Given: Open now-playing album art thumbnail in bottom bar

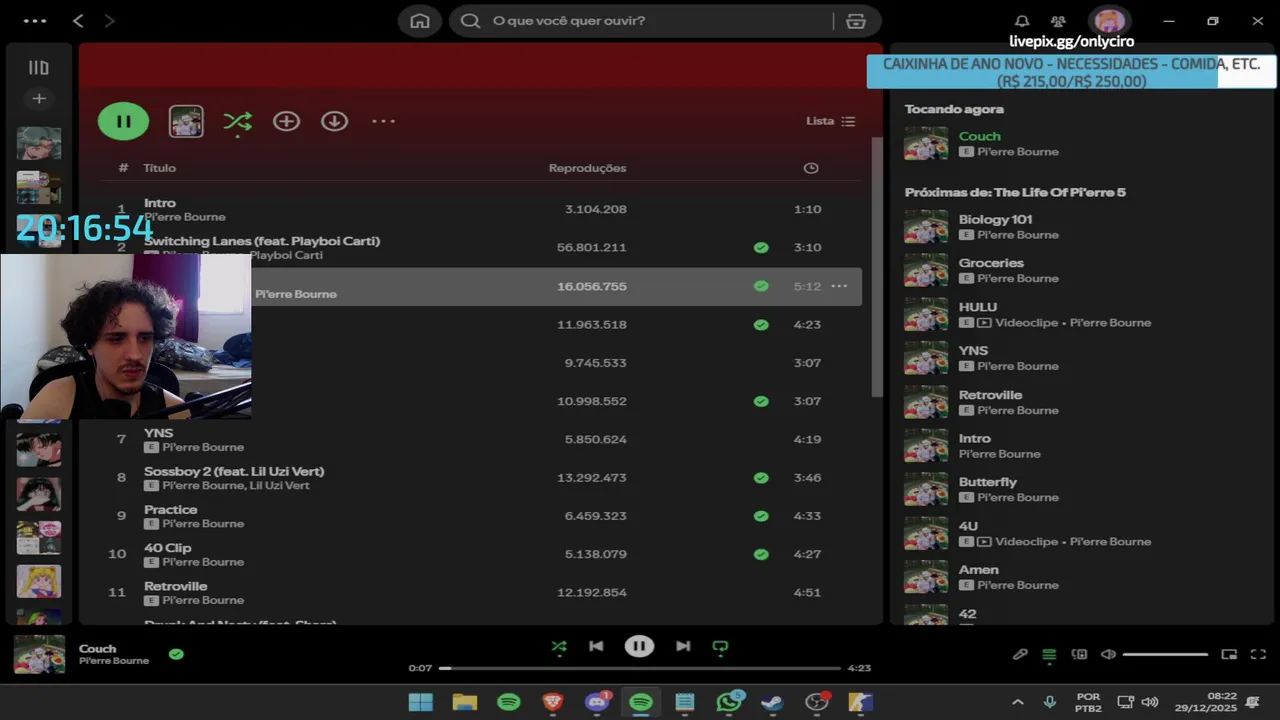Looking at the screenshot, I should coord(39,654).
